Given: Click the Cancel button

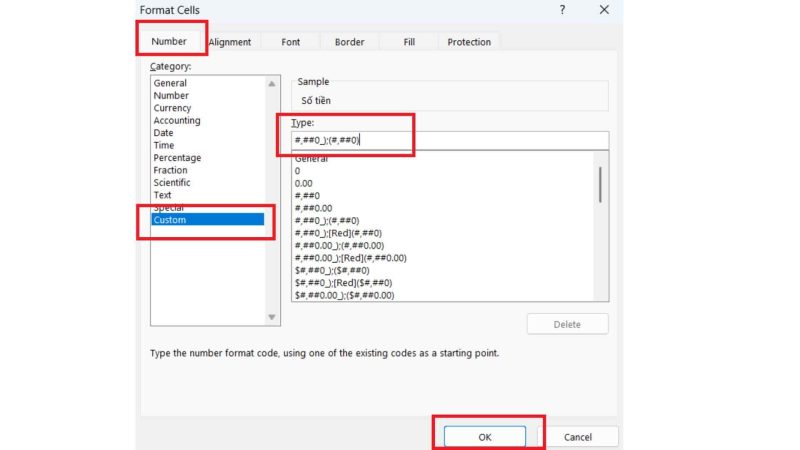Looking at the screenshot, I should [578, 437].
